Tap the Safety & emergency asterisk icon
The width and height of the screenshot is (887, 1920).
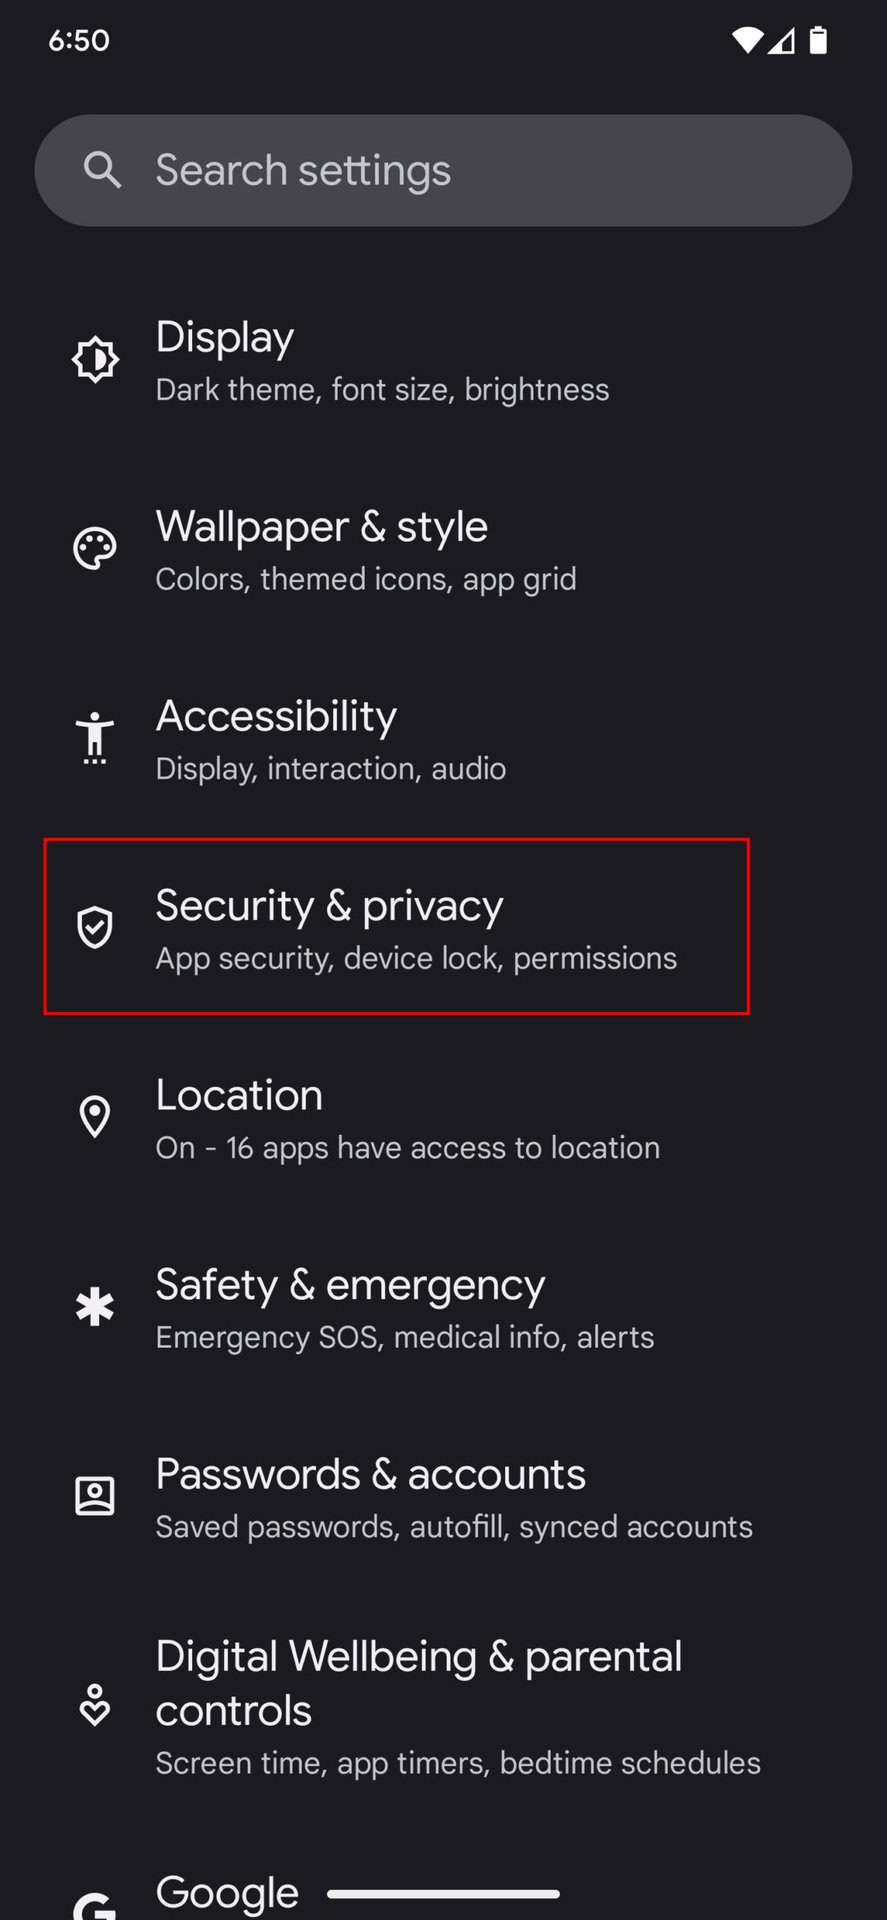pyautogui.click(x=95, y=1307)
